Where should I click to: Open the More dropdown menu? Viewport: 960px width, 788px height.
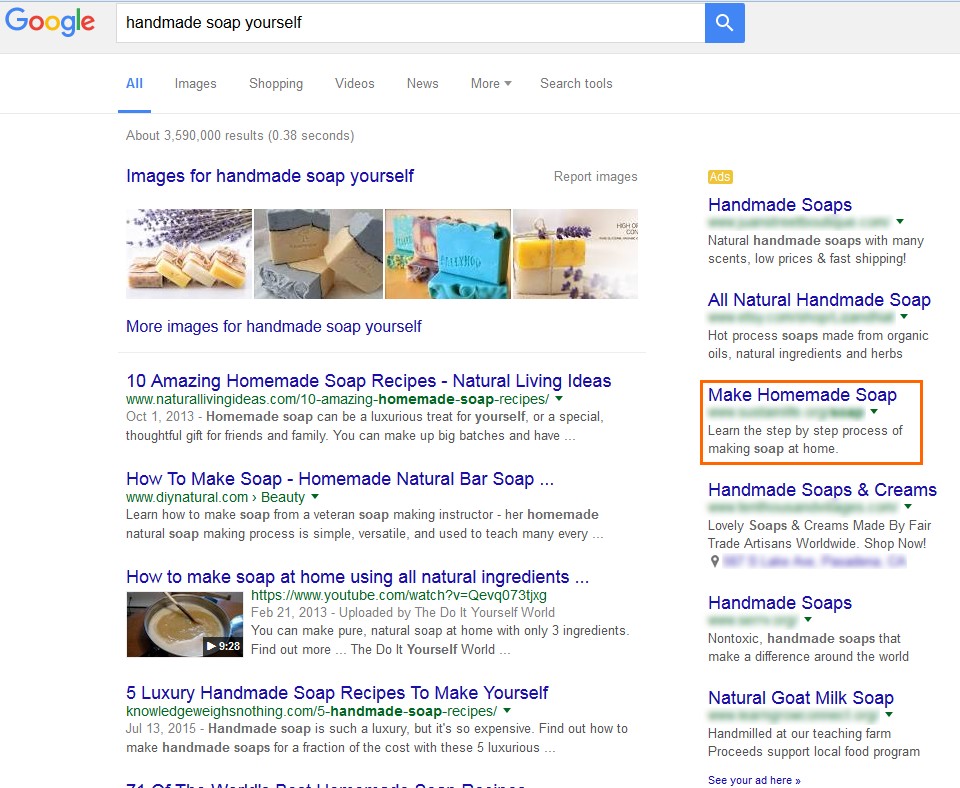pyautogui.click(x=490, y=83)
